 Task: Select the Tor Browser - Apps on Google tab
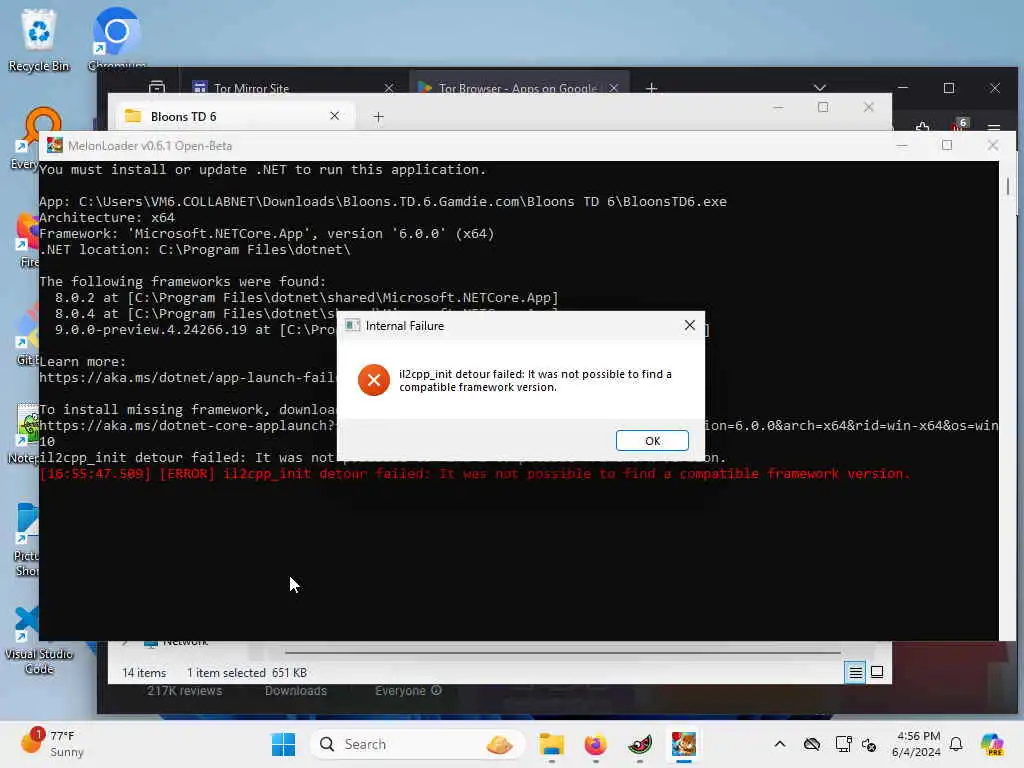click(517, 88)
